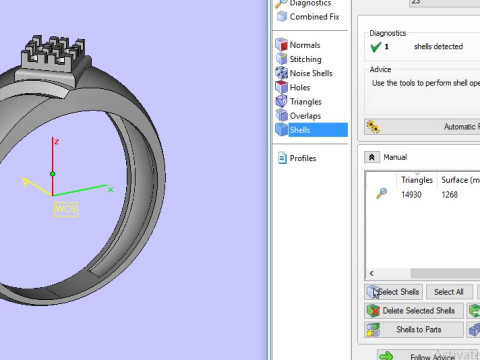The width and height of the screenshot is (480, 360).
Task: Click the Shells cube icon
Action: click(x=282, y=130)
